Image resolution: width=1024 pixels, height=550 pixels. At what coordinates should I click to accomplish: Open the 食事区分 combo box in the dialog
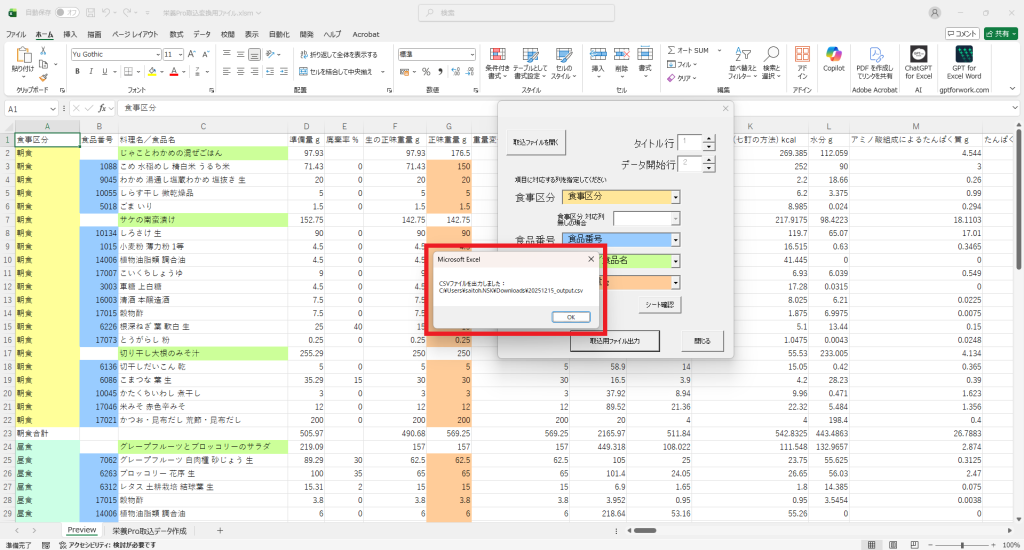coord(676,197)
